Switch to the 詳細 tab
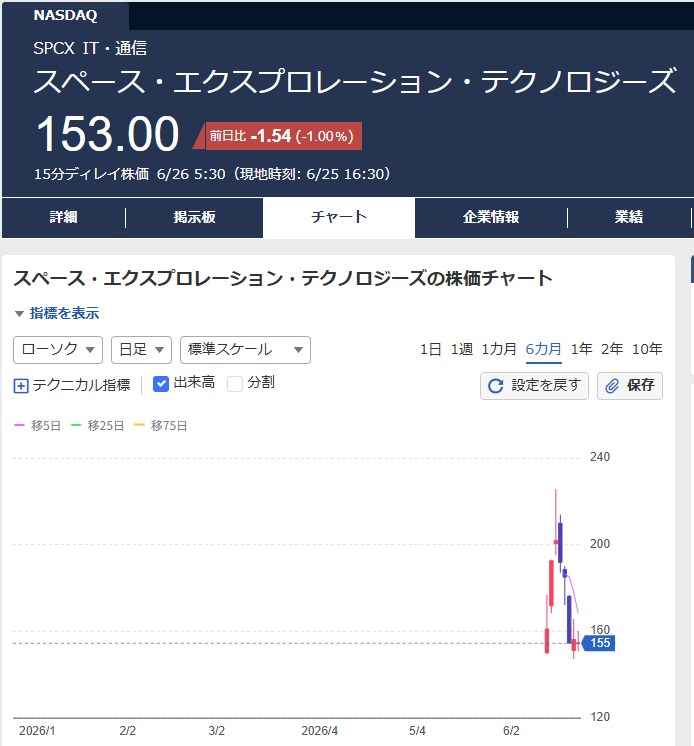The image size is (694, 746). [63, 217]
